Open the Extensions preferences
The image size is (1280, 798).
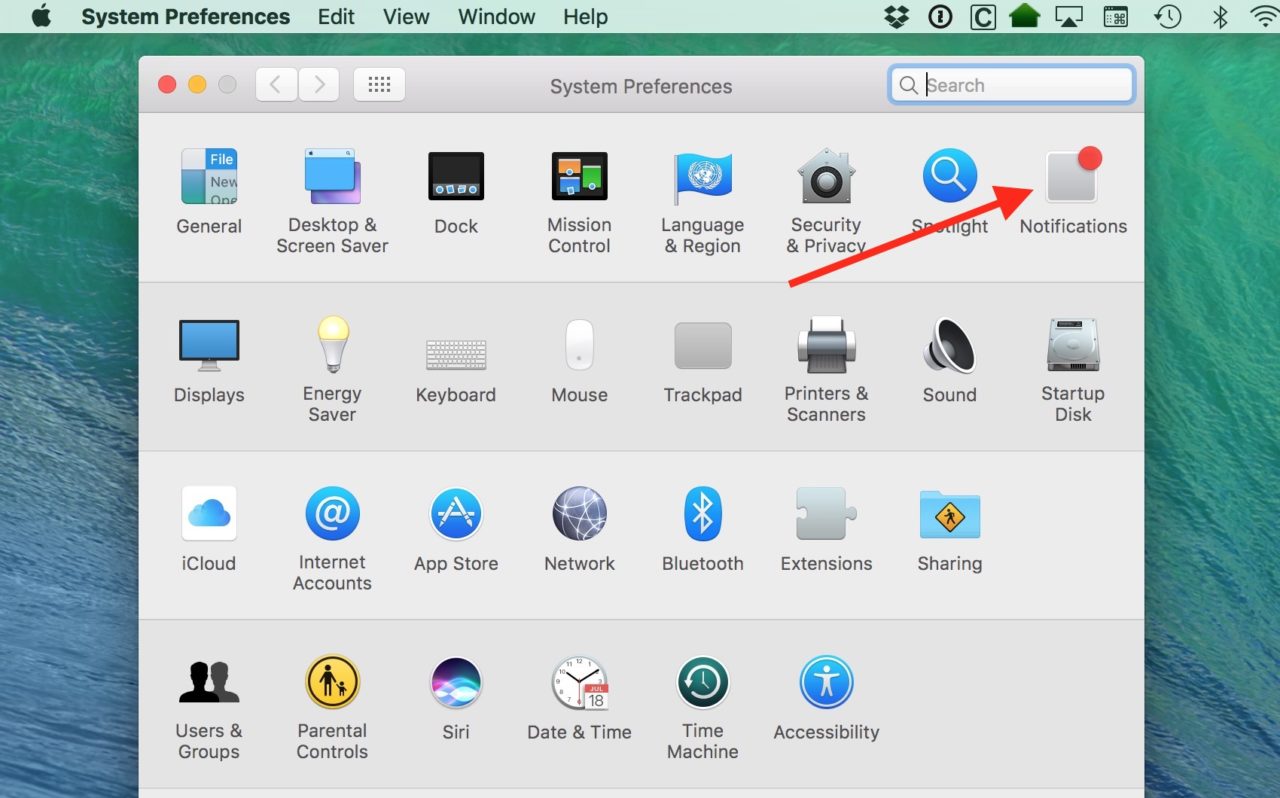826,529
